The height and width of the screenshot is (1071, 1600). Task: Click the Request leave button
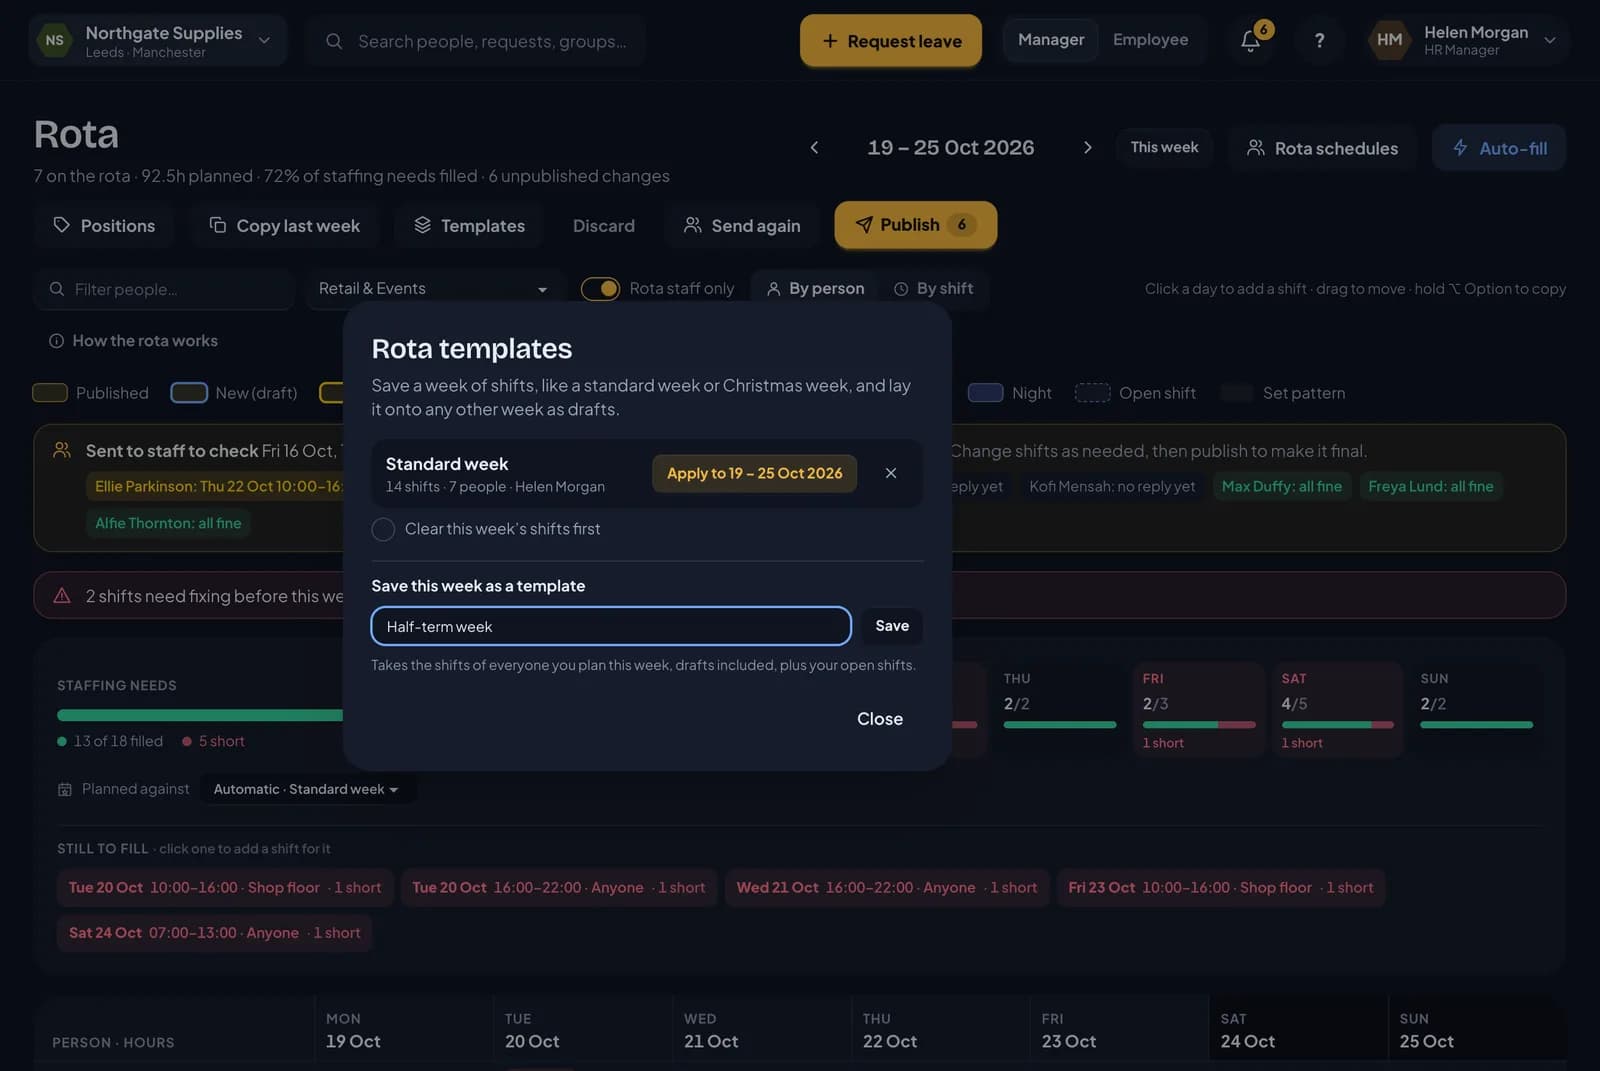pos(891,41)
